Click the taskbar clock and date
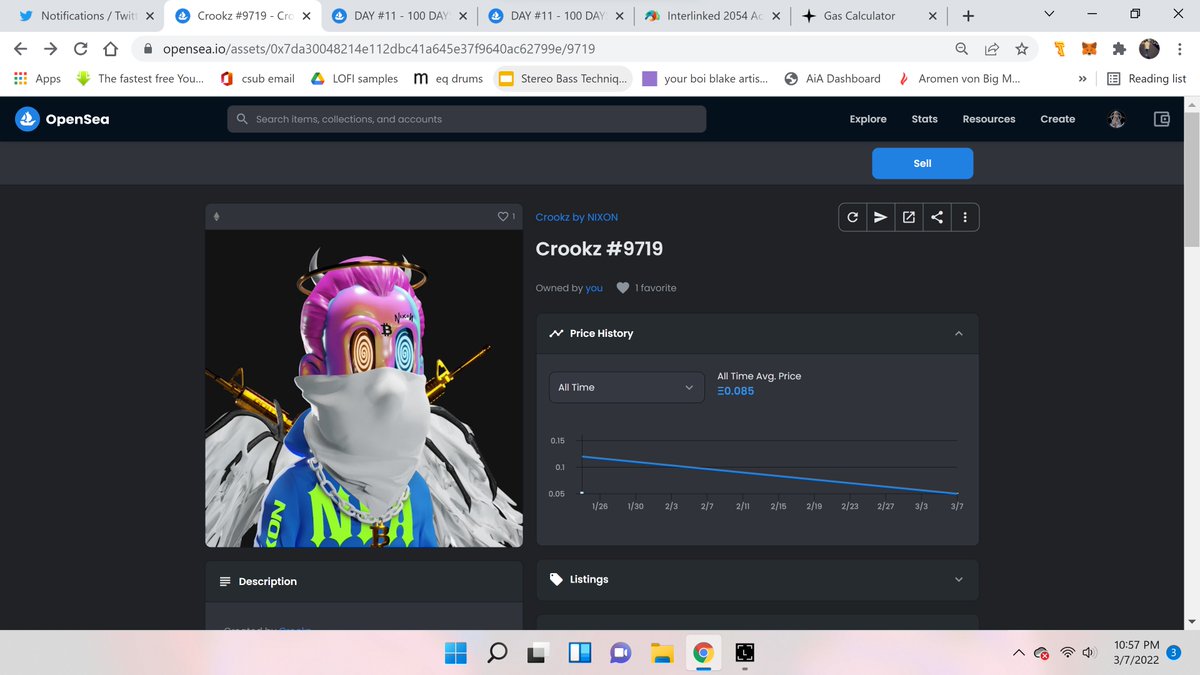Screen dimensions: 1200x675 coord(1136,653)
